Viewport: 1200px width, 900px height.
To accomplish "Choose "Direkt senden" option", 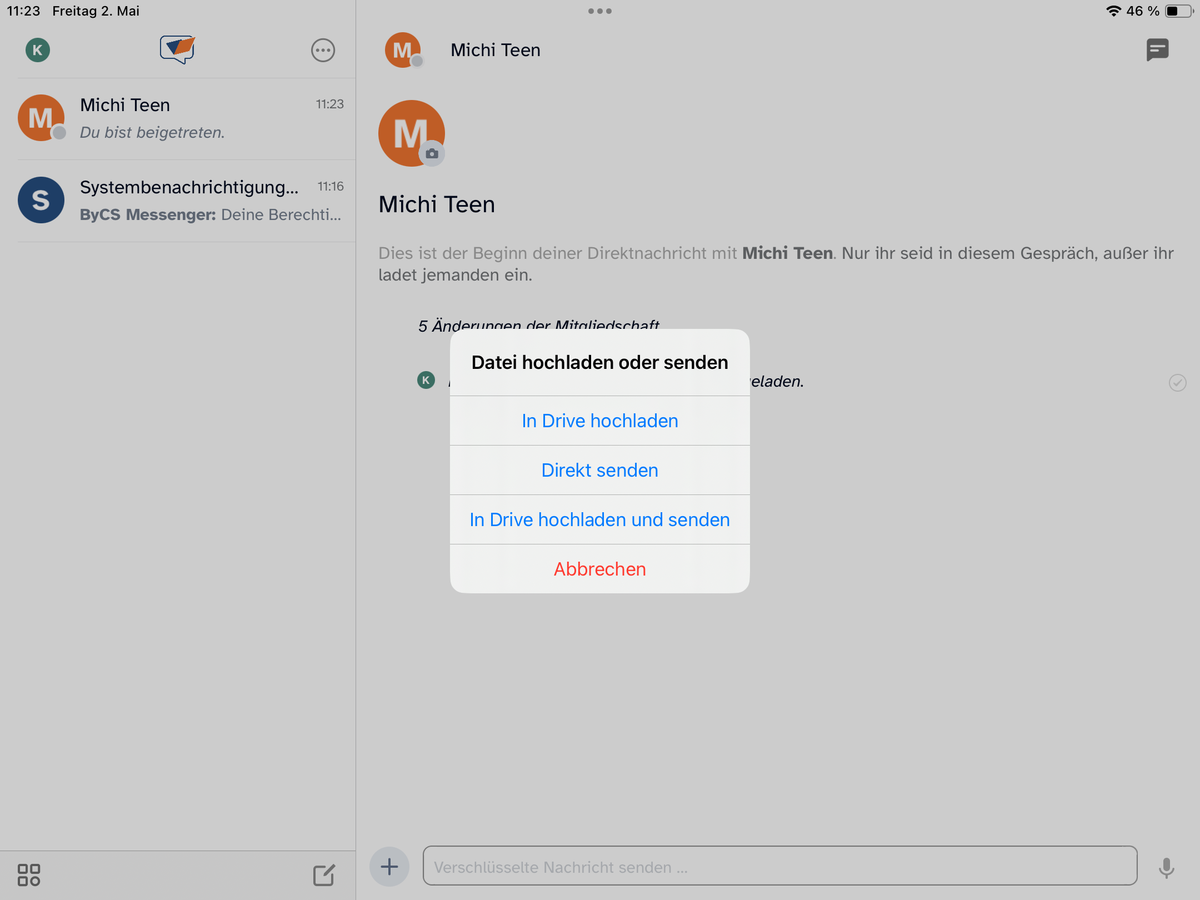I will click(600, 470).
